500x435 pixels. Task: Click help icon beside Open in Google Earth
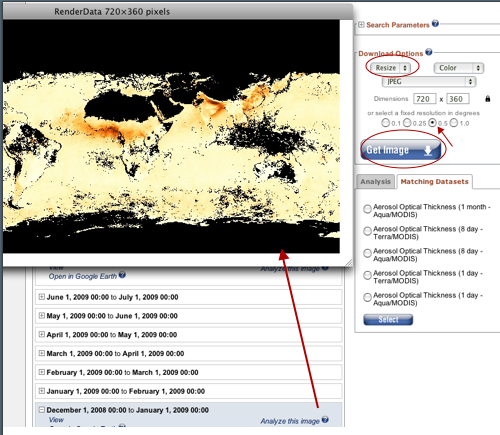[x=122, y=275]
